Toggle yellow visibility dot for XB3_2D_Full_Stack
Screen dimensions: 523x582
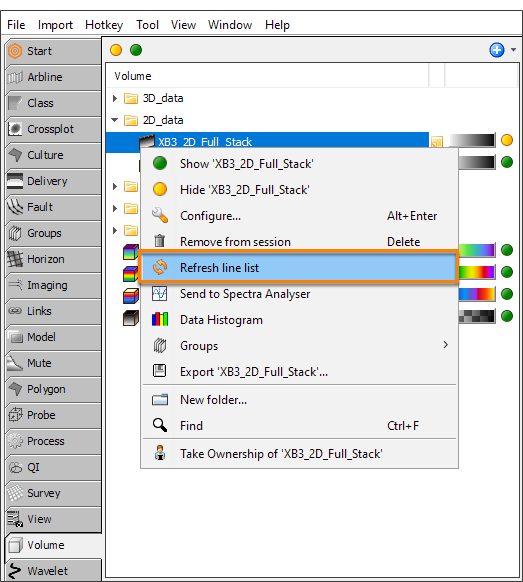(x=507, y=140)
